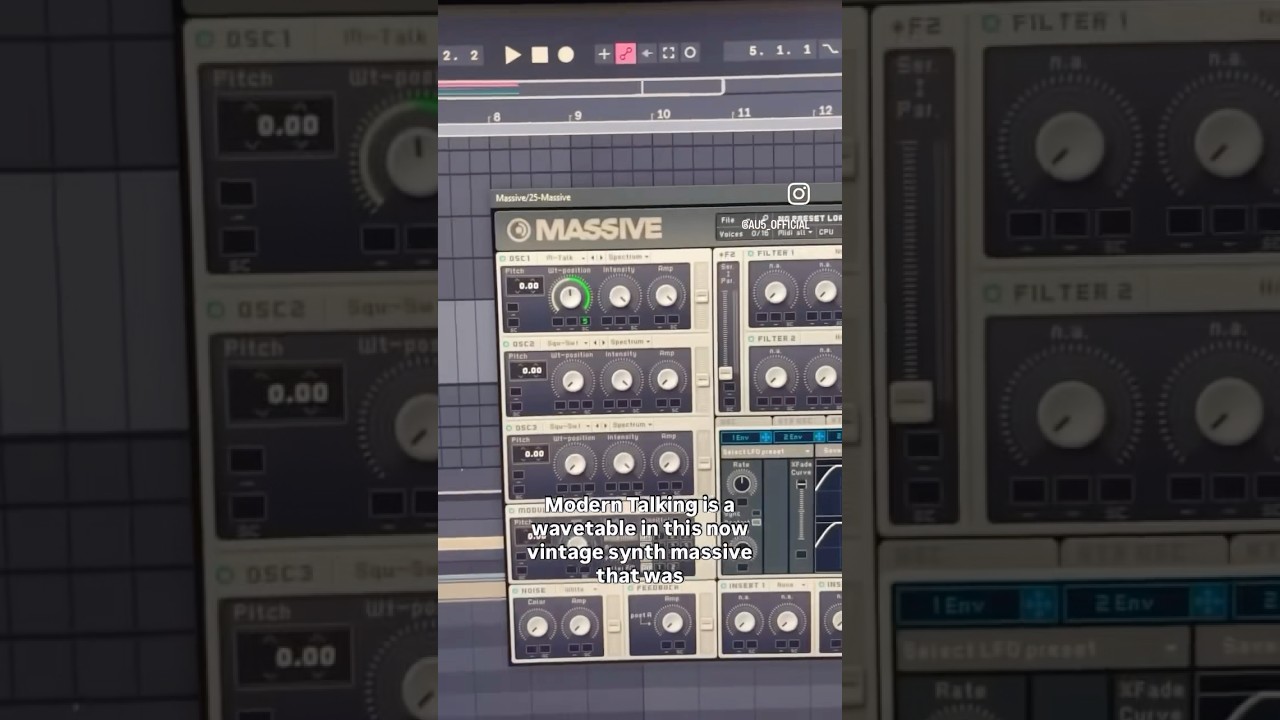Viewport: 1280px width, 720px height.
Task: Open the OSC1 M-Talk wavetable dropdown
Action: point(565,258)
